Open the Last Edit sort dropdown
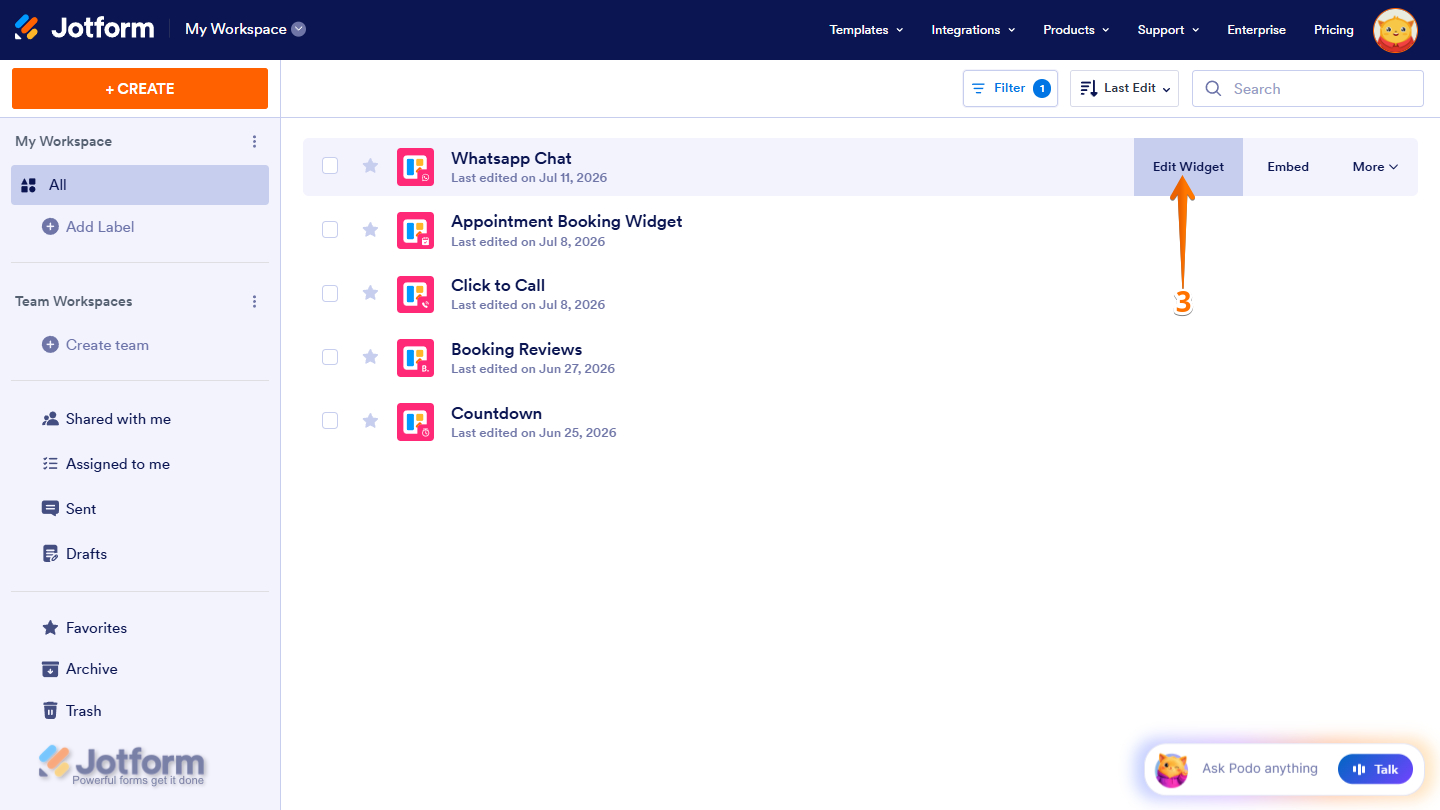 click(x=1124, y=89)
